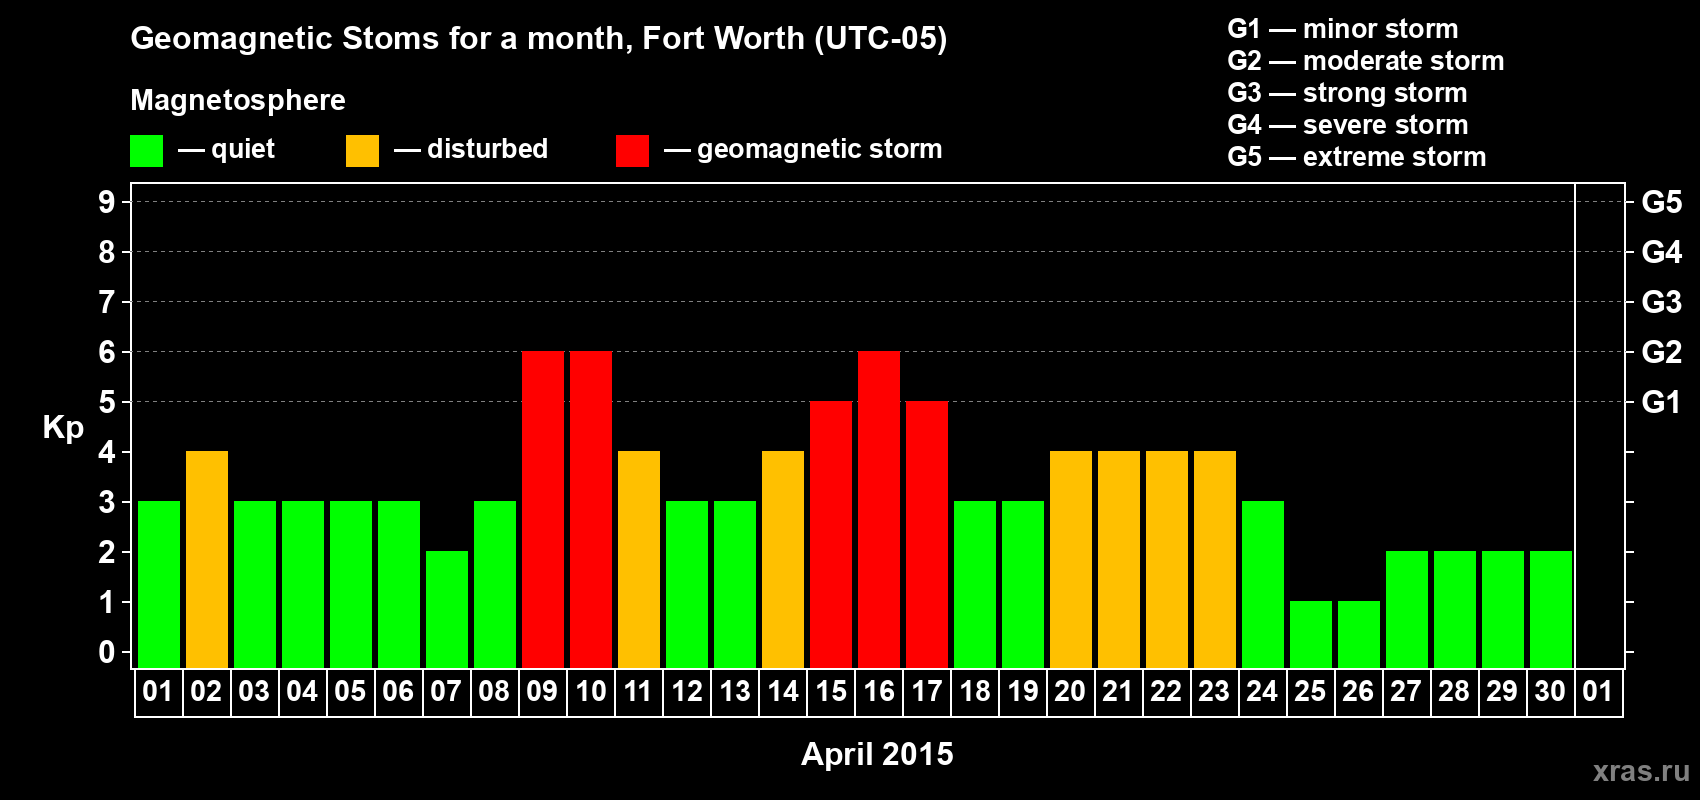Click the green bar for day 01
The image size is (1700, 800).
tap(159, 584)
